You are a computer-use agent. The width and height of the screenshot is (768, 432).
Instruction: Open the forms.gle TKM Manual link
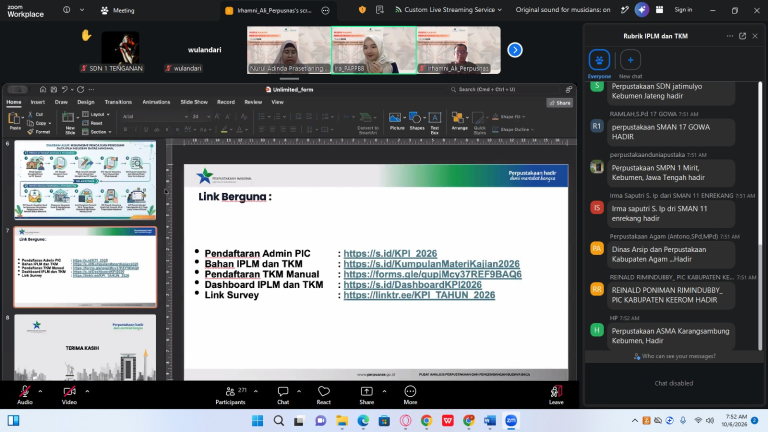tap(432, 274)
